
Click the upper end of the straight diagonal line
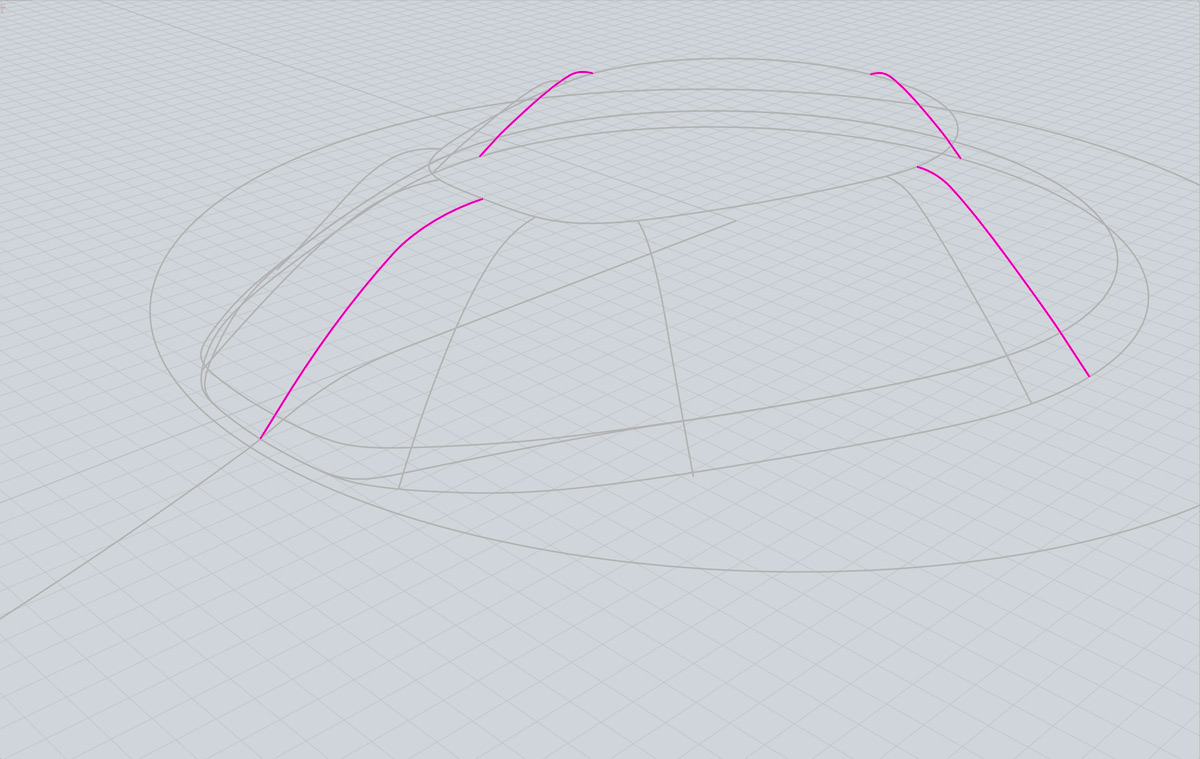coord(735,221)
